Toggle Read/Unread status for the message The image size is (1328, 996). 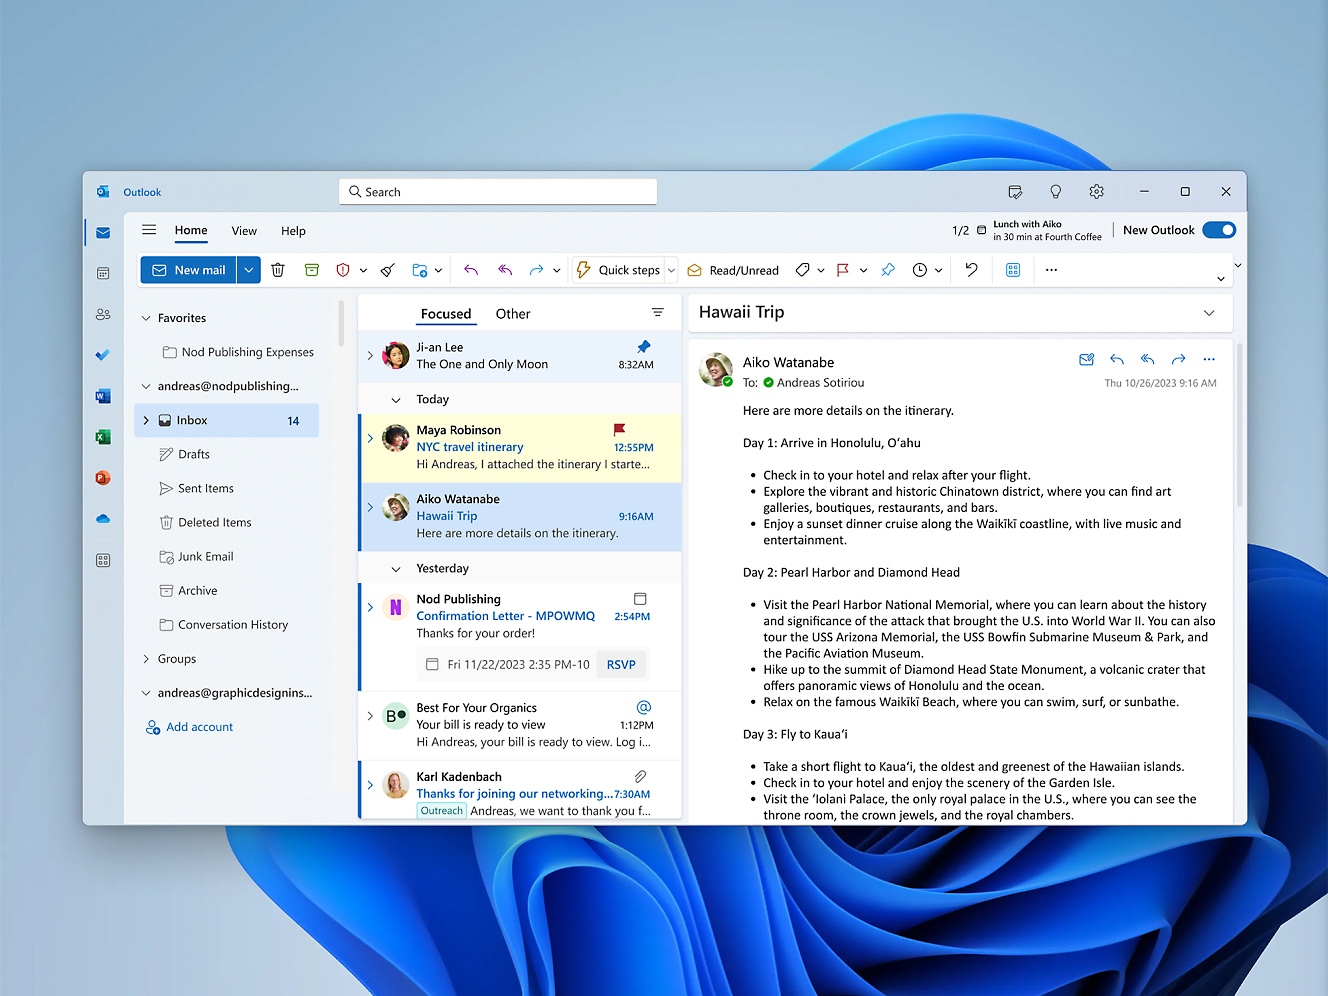click(x=733, y=270)
